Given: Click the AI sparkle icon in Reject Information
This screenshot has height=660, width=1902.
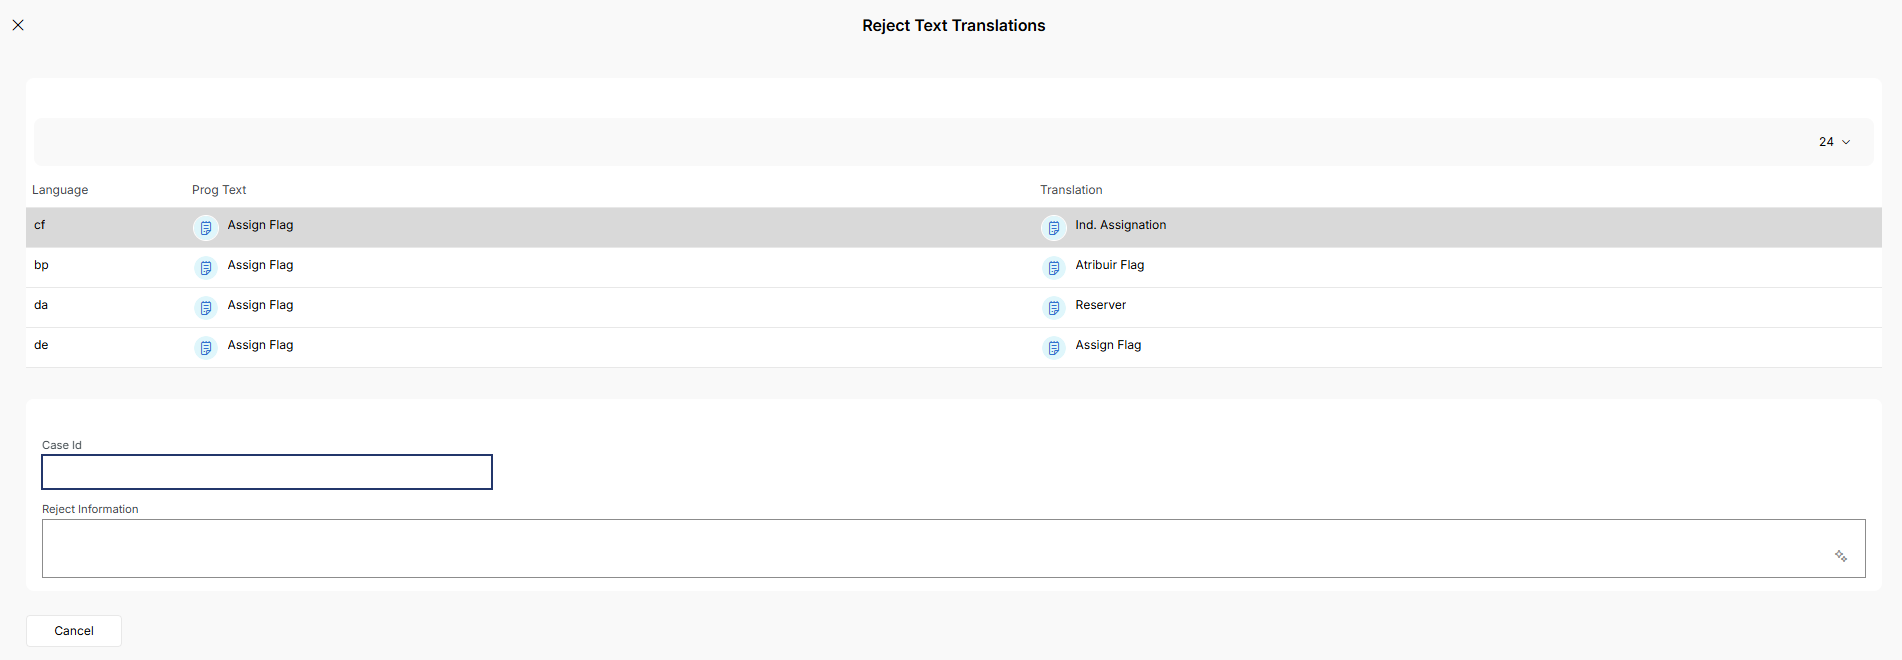Looking at the screenshot, I should coord(1841,556).
